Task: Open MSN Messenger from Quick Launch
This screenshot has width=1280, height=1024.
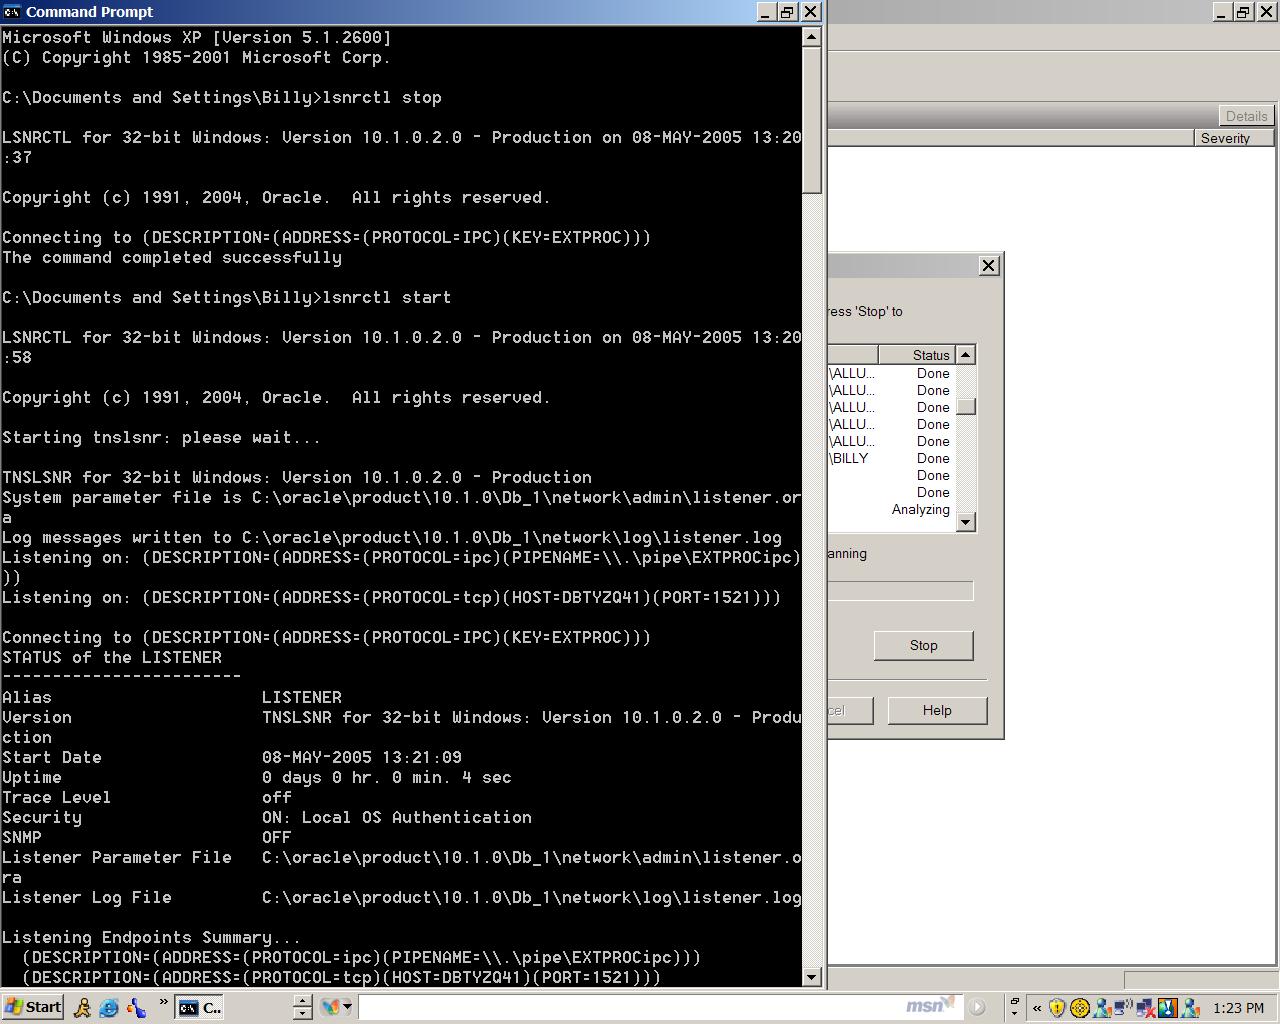Action: (x=135, y=1008)
